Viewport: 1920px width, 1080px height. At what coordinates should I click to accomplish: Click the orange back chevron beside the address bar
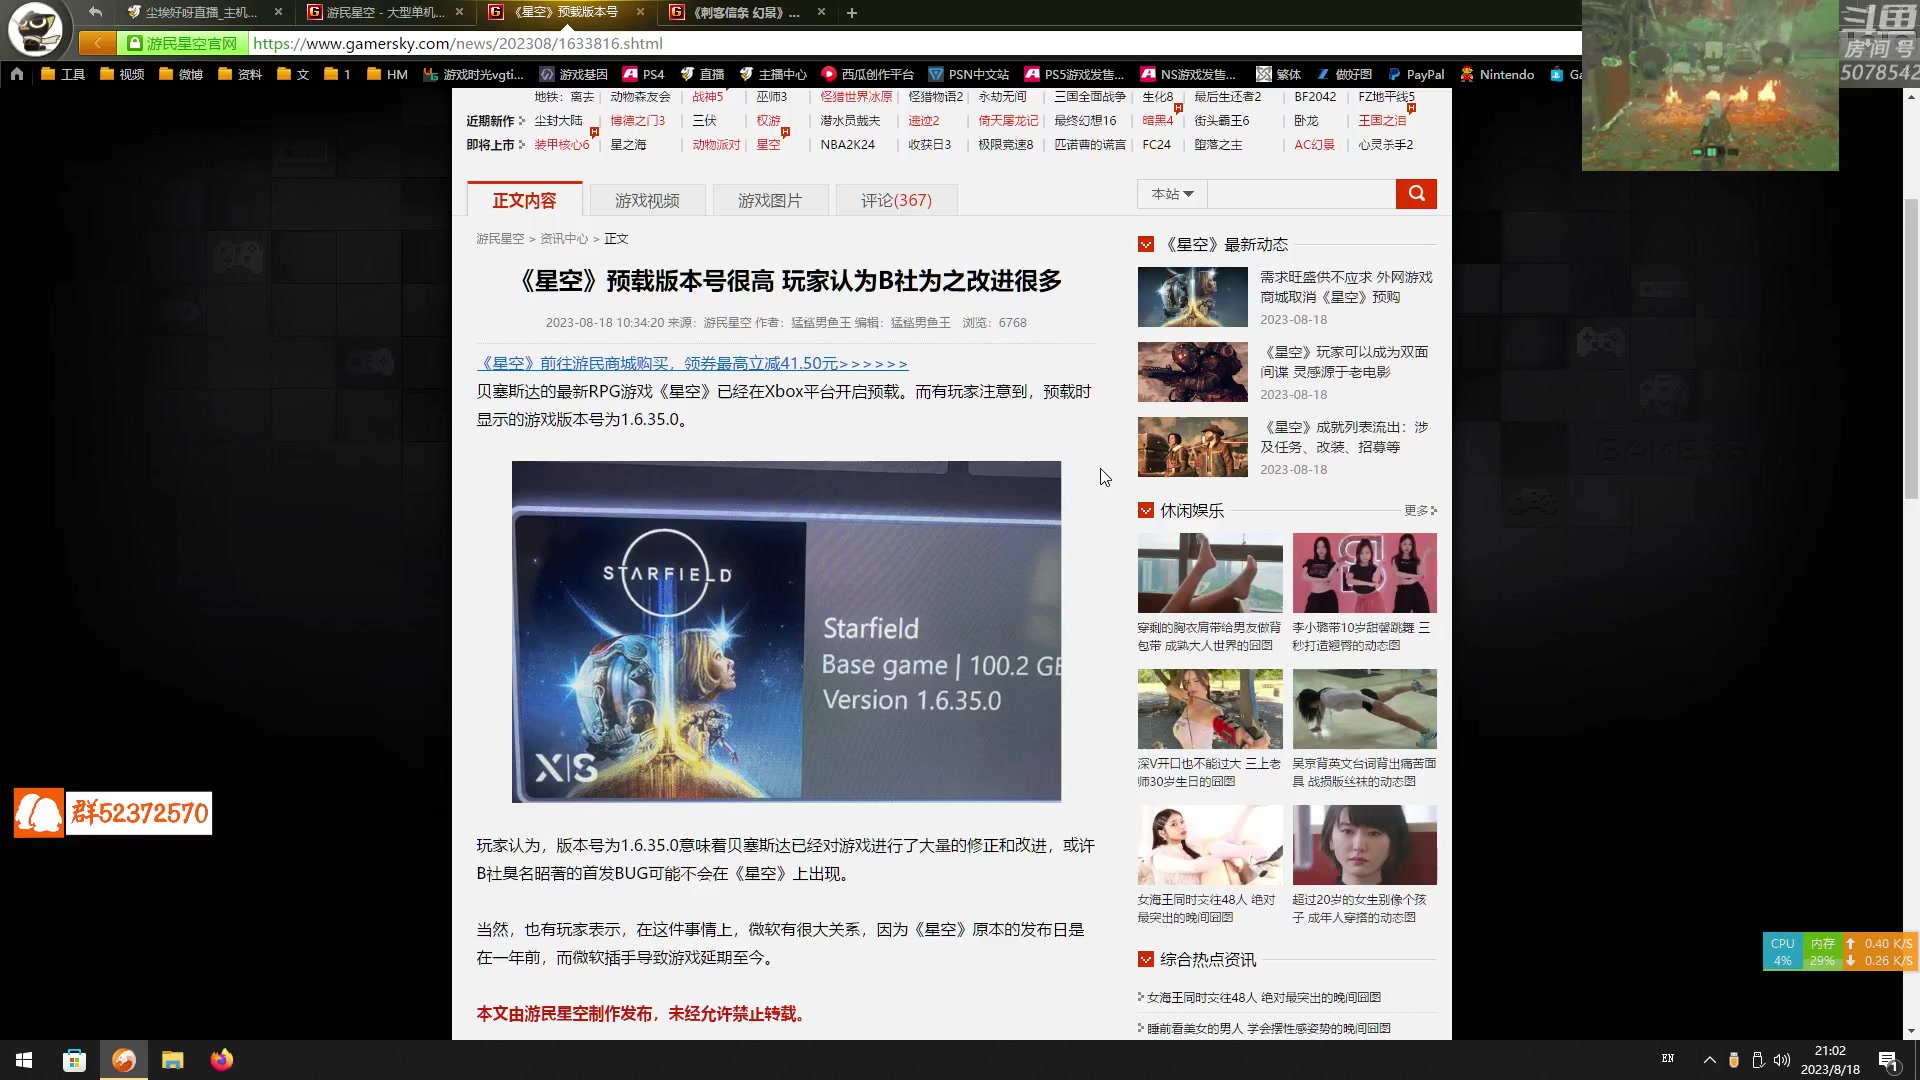point(97,43)
